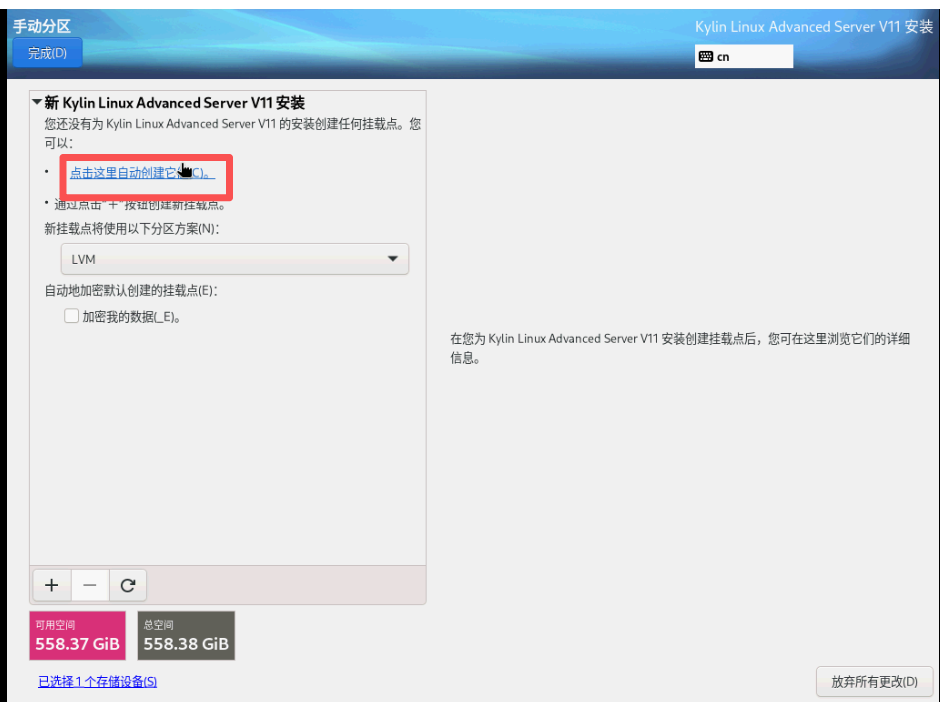This screenshot has width=940, height=702.
Task: Toggle the 加密我的数据 checkbox
Action: 71,316
